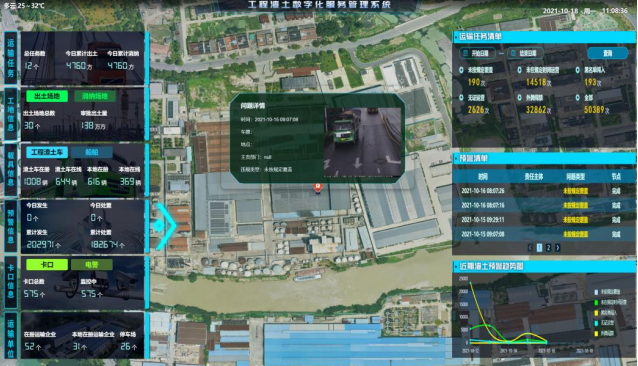Click the 查询 query button

(x=607, y=53)
